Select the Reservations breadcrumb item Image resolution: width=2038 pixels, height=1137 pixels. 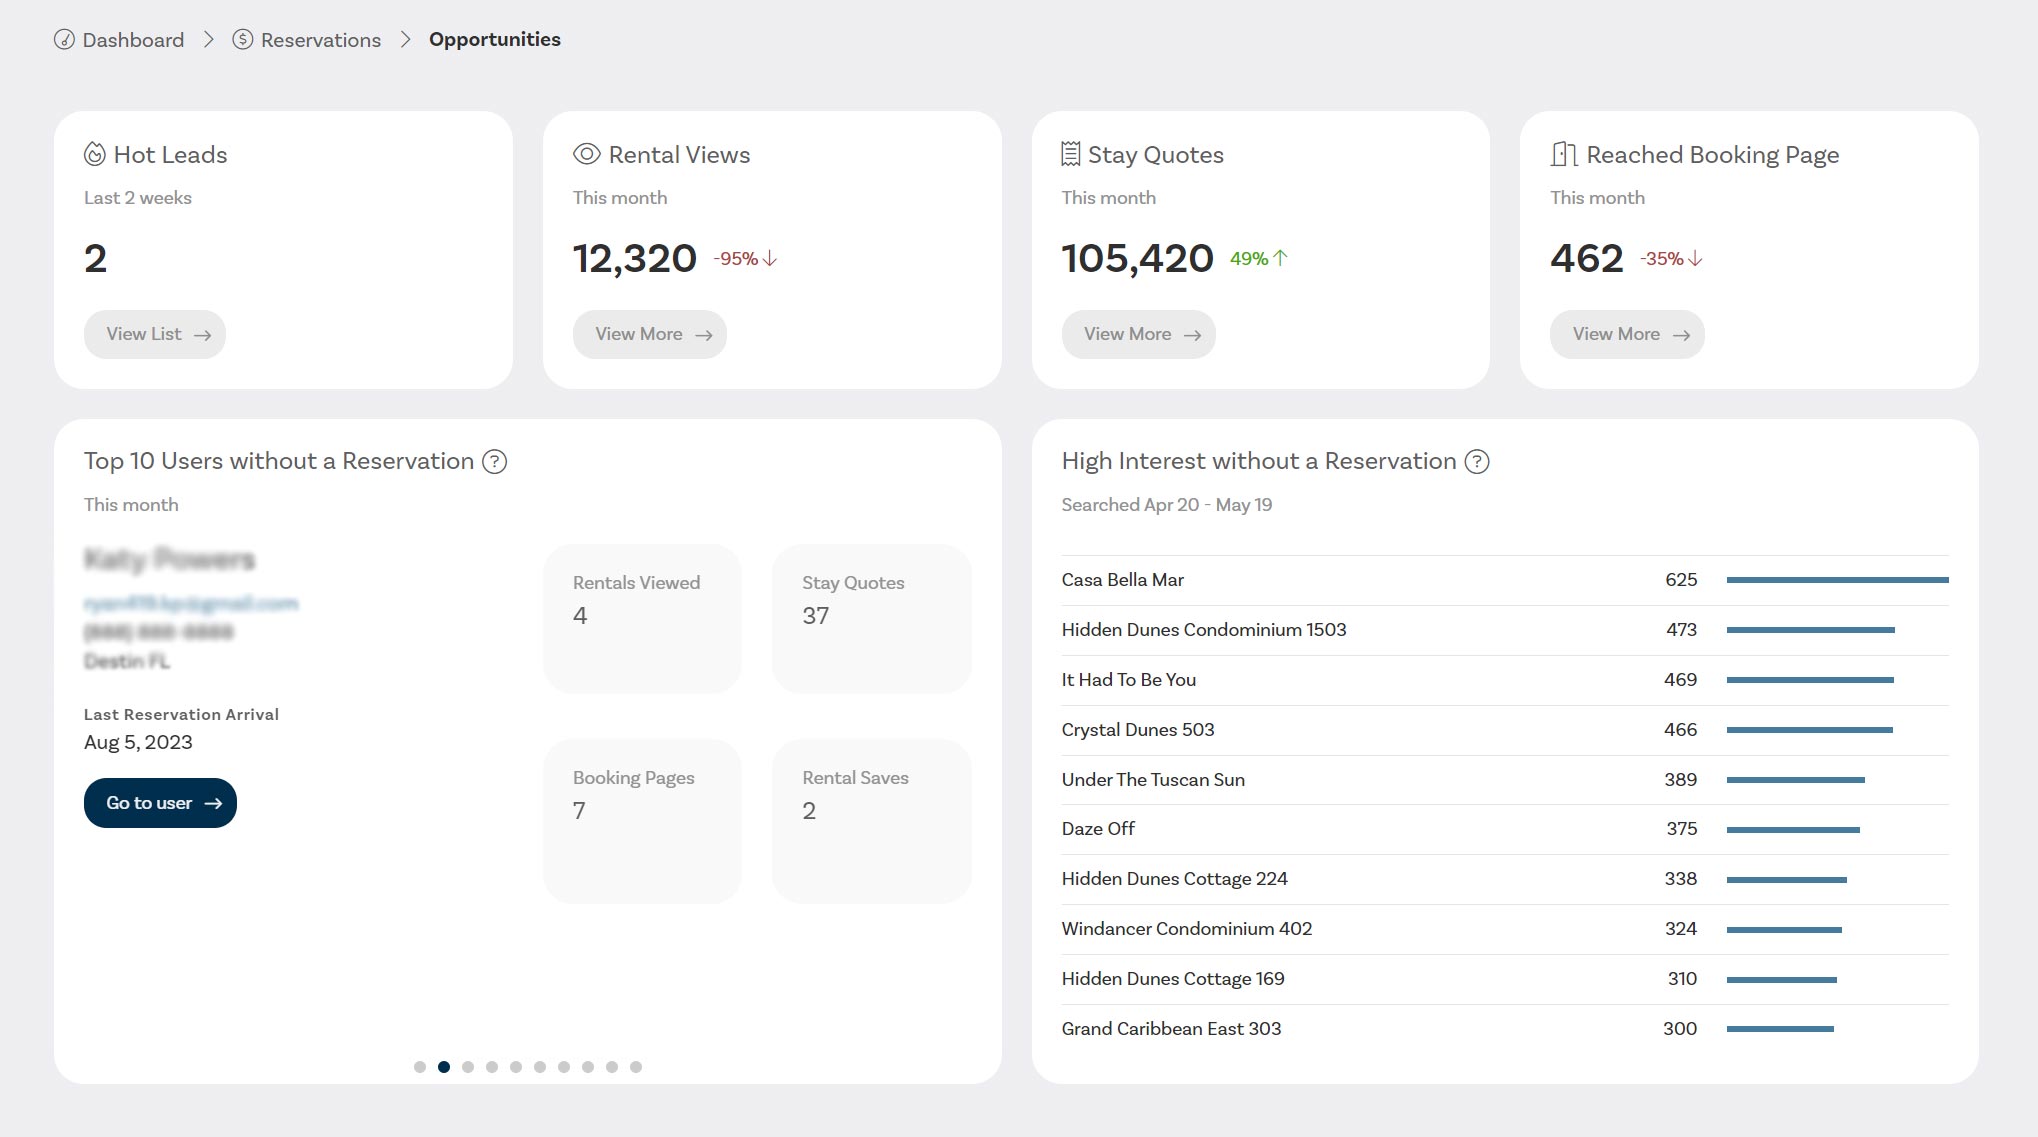320,40
